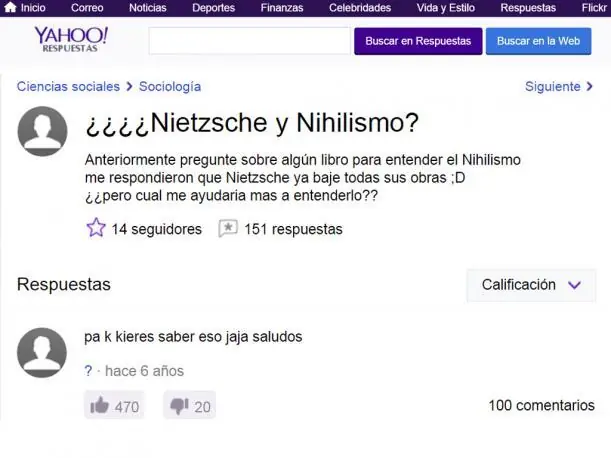Click the home icon beside Inicio

pos(10,7)
